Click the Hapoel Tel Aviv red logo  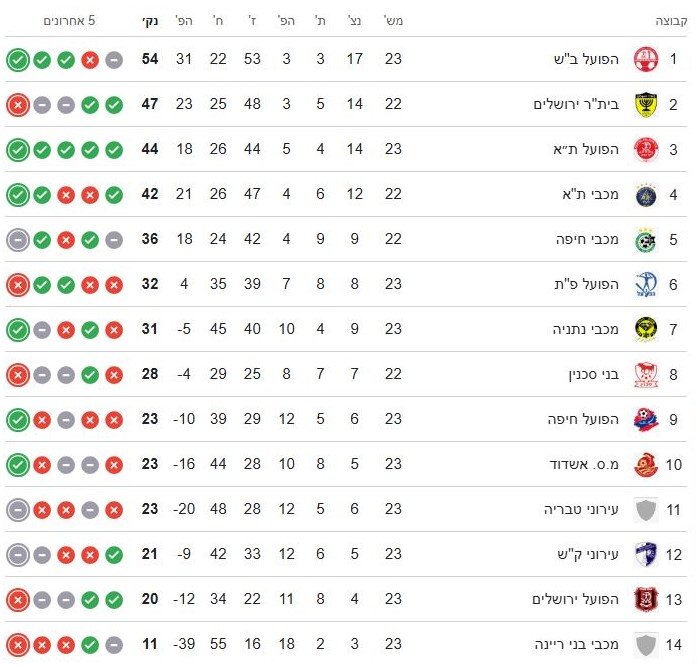pos(647,150)
